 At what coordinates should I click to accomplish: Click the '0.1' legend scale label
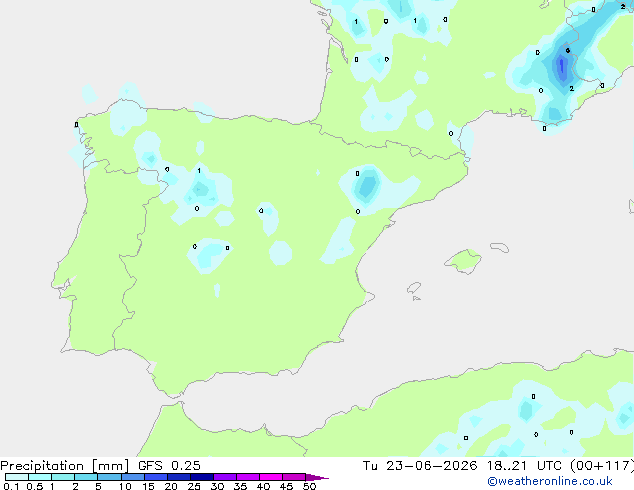coord(11,486)
